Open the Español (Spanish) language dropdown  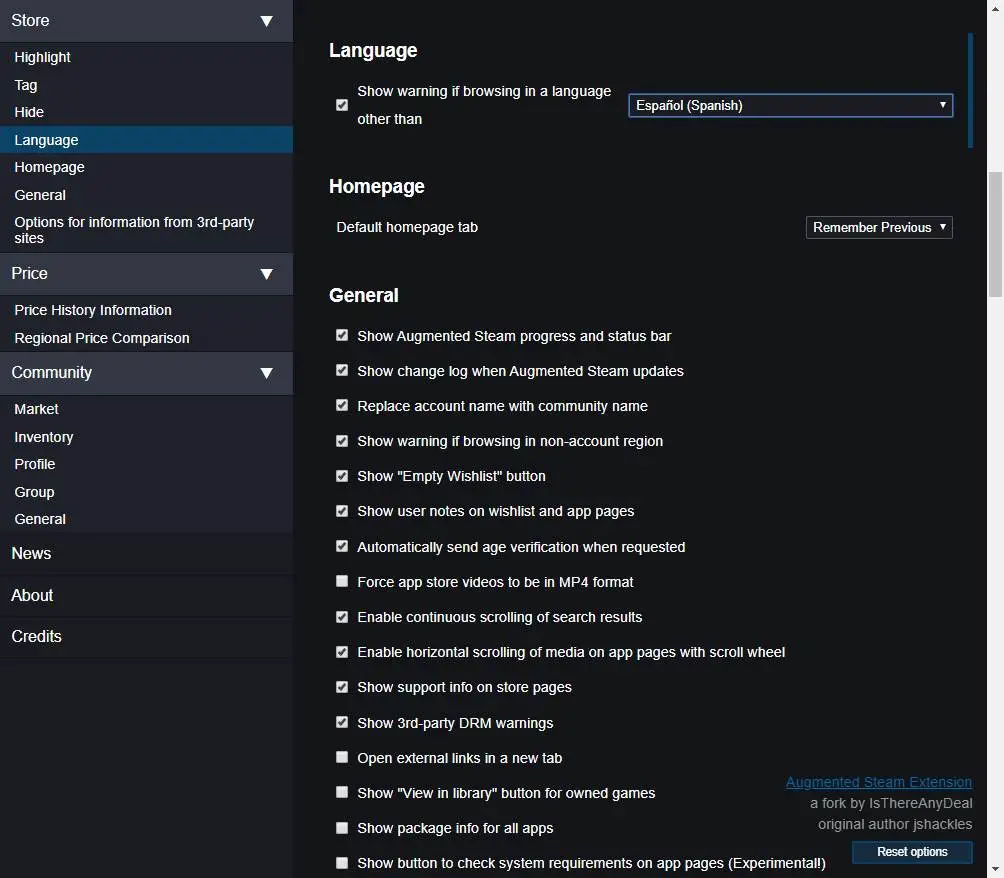[790, 105]
